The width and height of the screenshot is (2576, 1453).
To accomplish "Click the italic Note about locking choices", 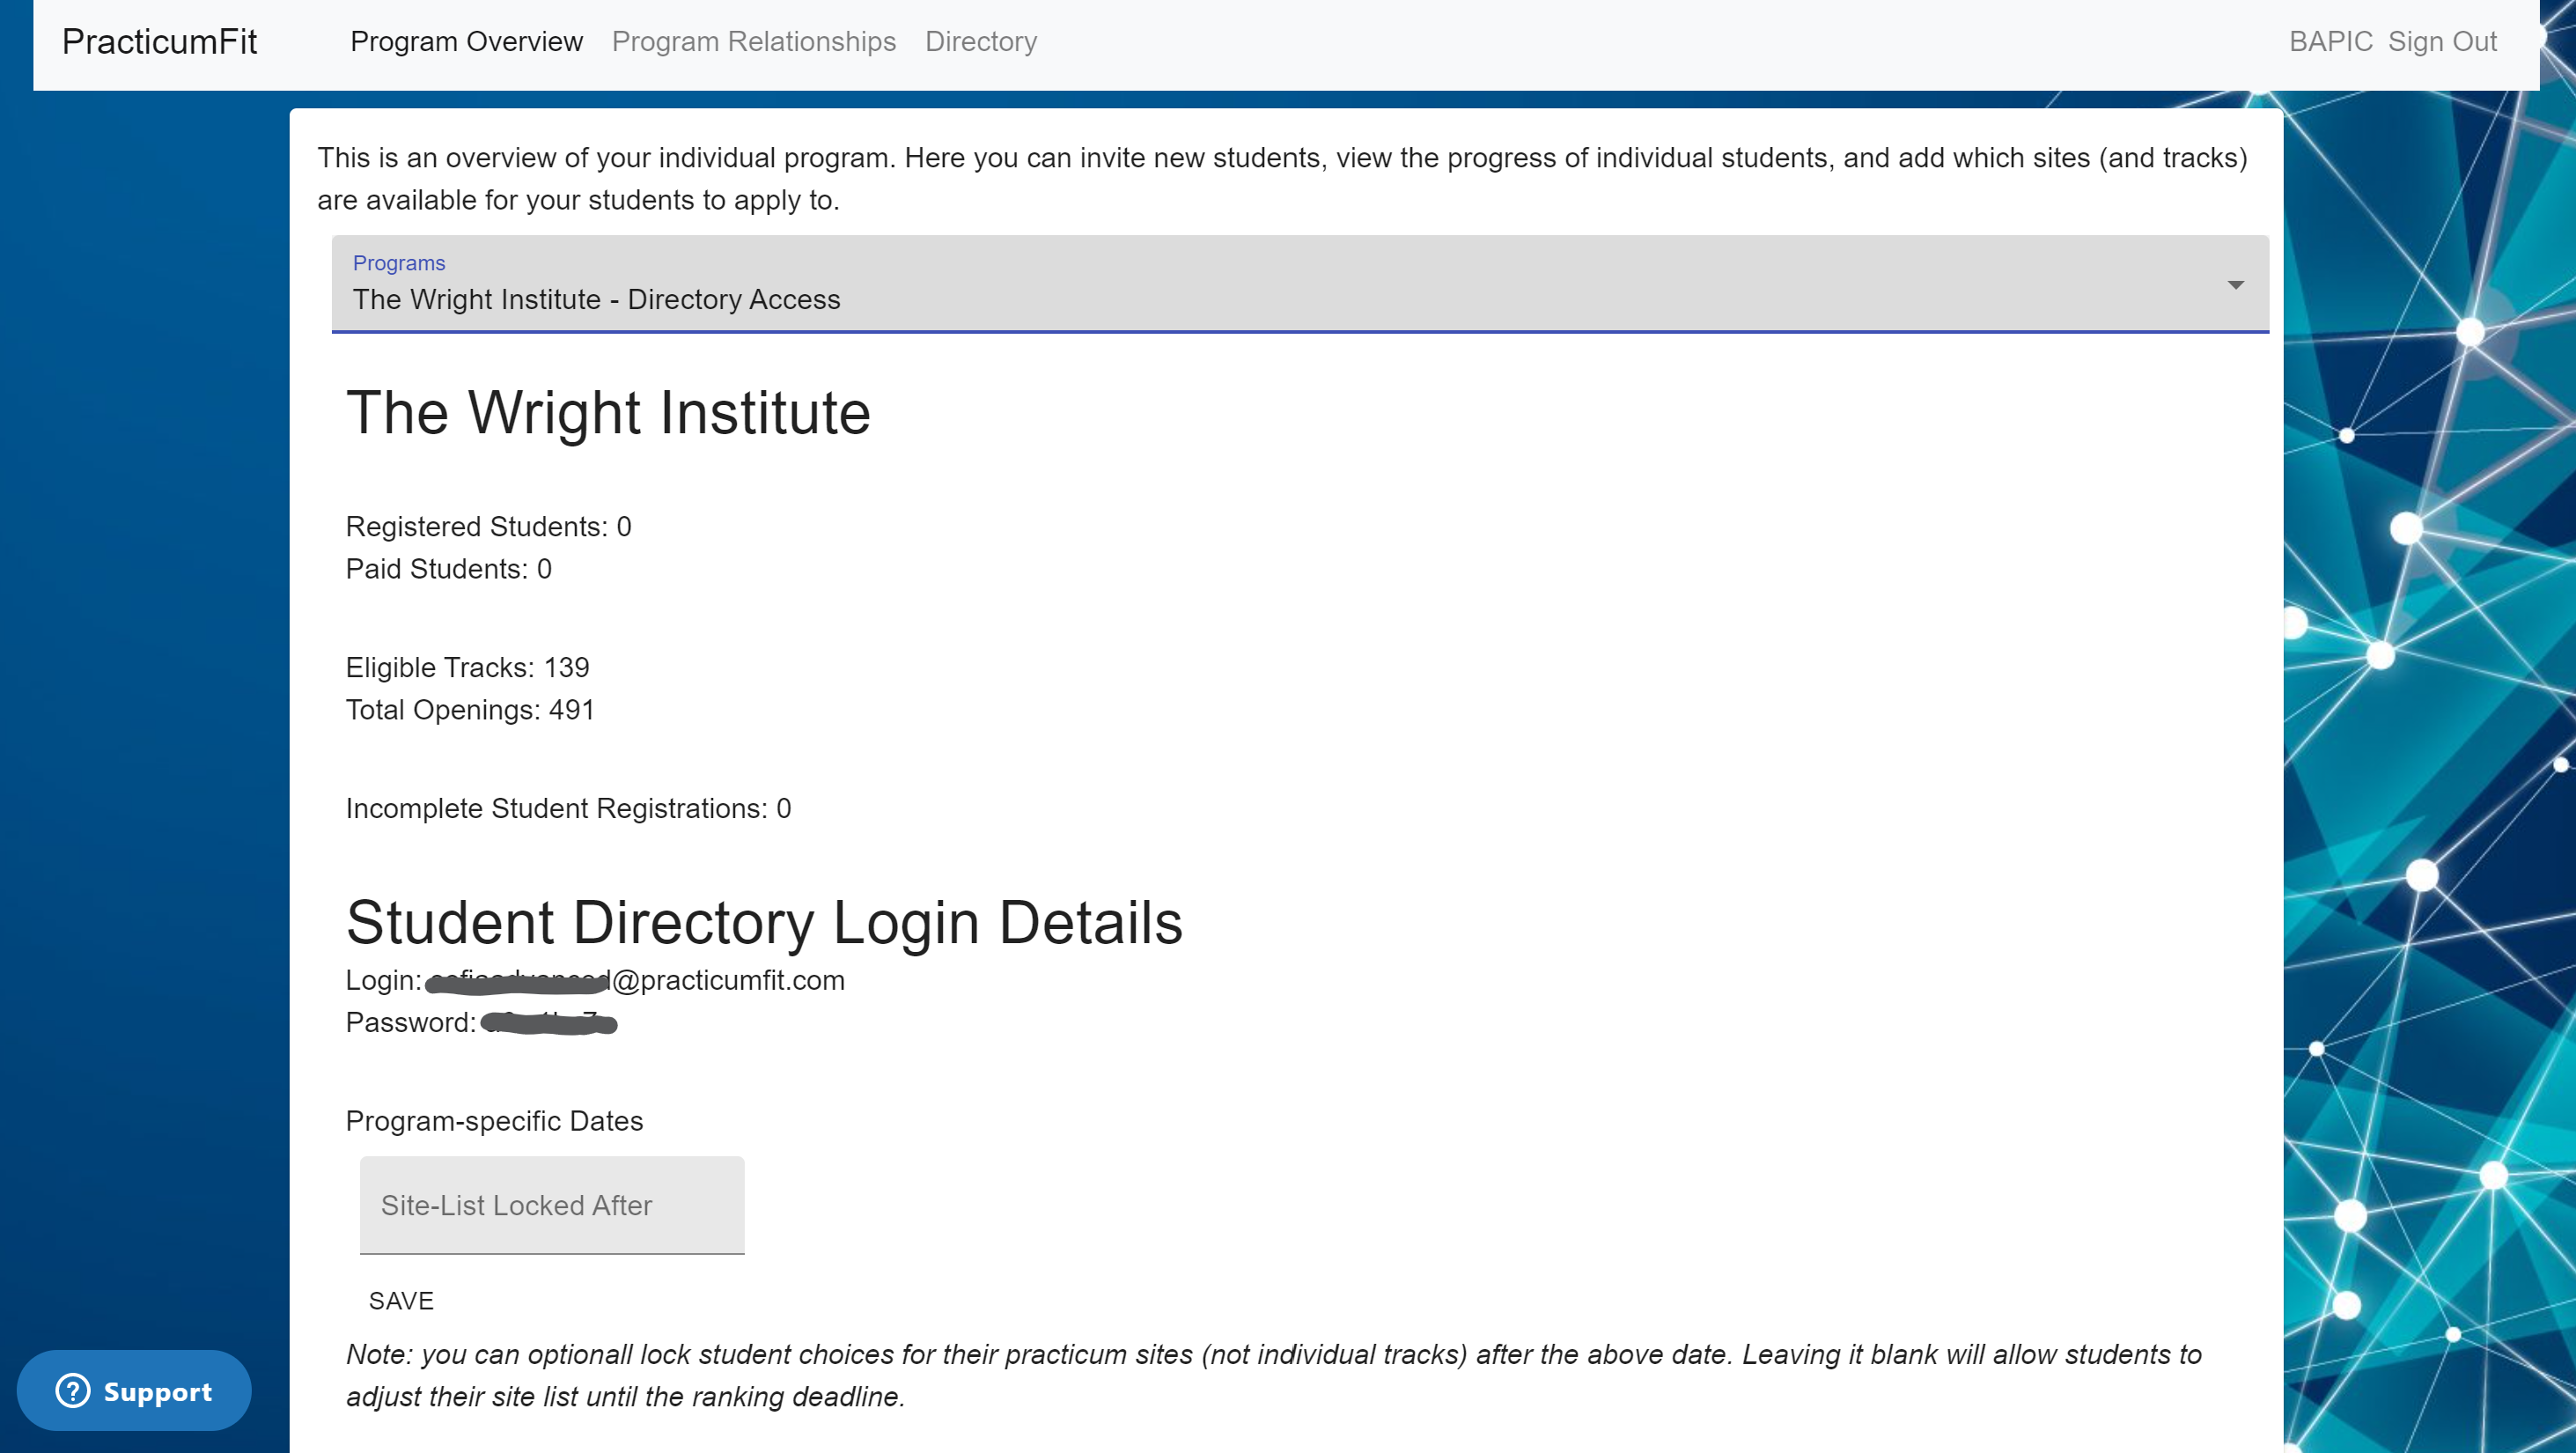I will (x=1274, y=1376).
